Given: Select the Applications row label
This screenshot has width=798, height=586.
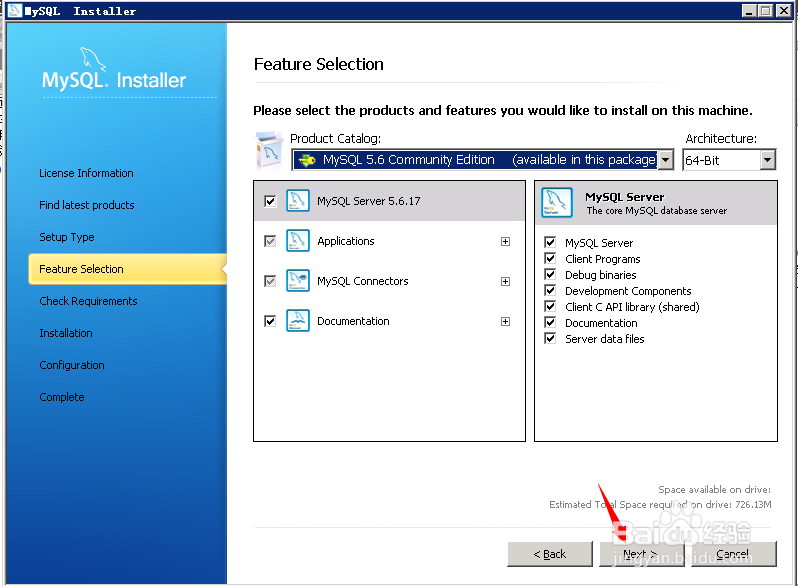Looking at the screenshot, I should tap(346, 241).
